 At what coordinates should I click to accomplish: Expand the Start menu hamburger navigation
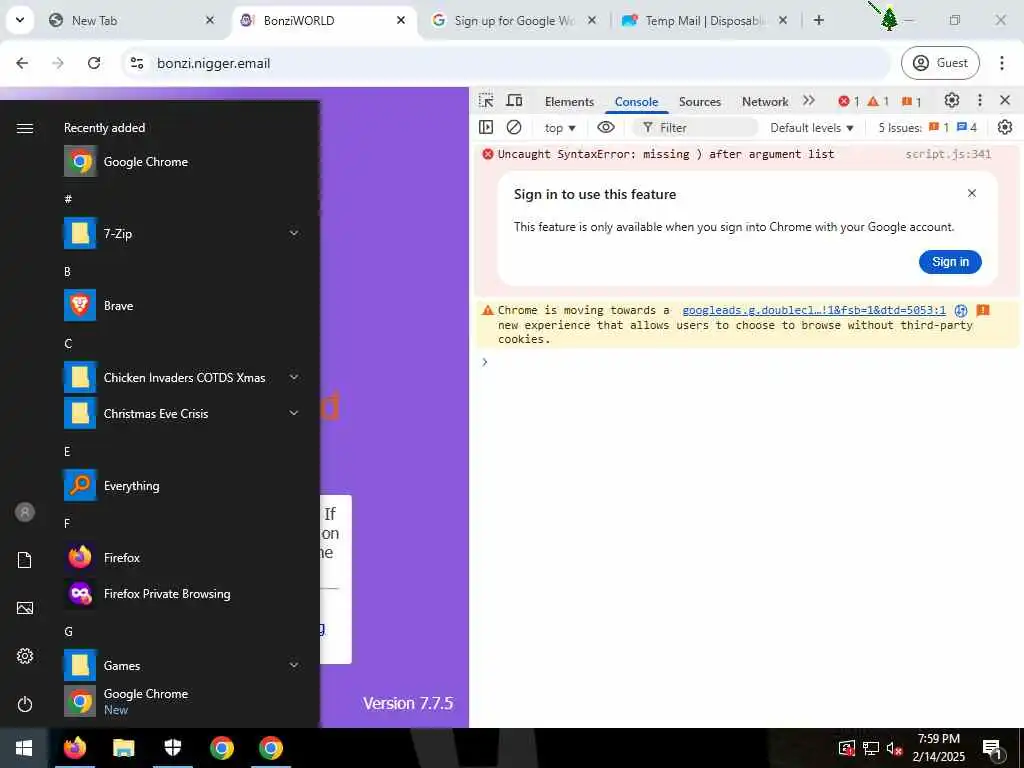pyautogui.click(x=25, y=128)
